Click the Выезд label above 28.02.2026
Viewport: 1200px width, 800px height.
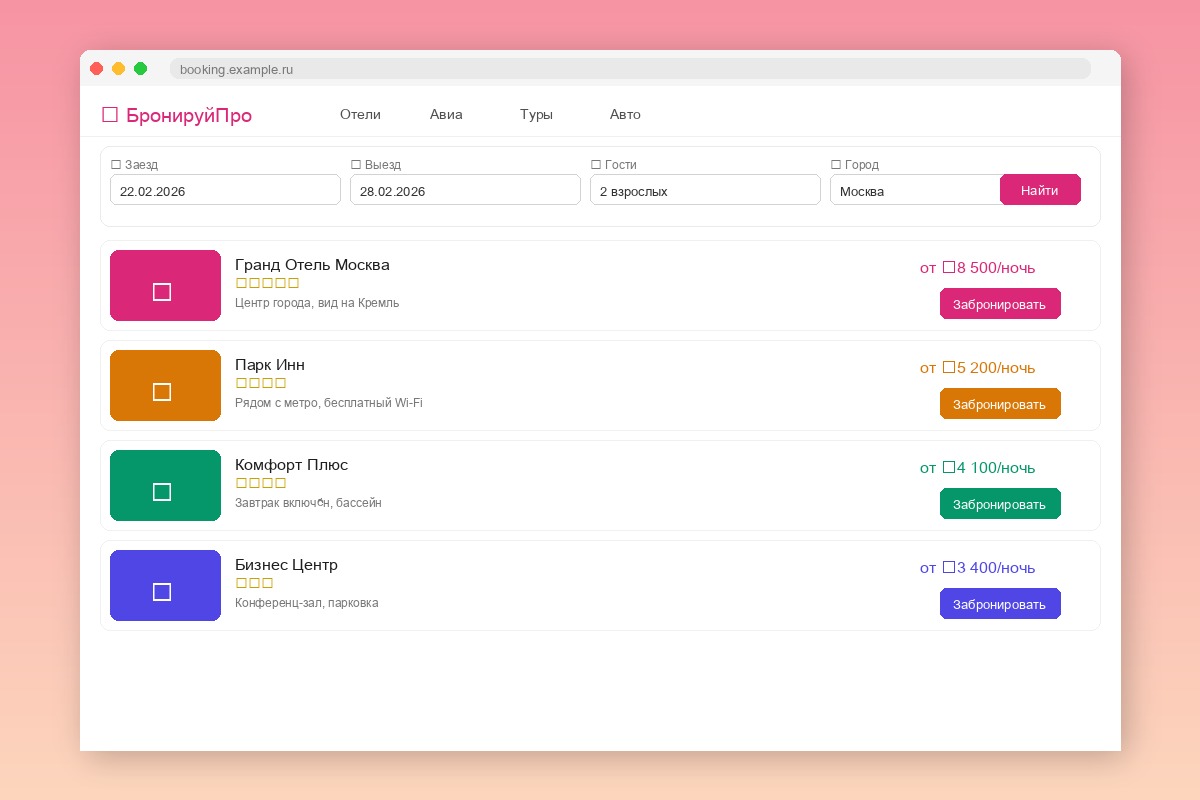(x=376, y=165)
